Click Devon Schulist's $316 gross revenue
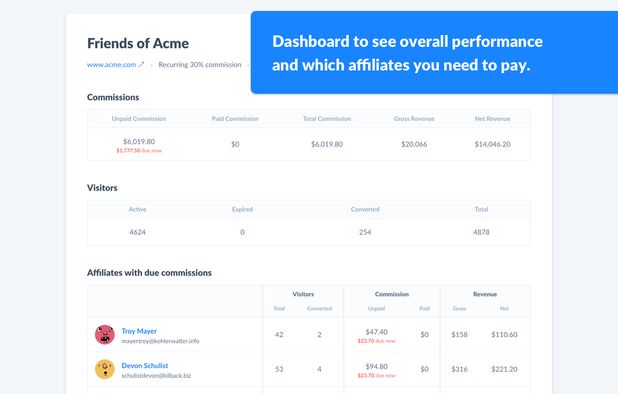The width and height of the screenshot is (618, 394). click(x=460, y=369)
